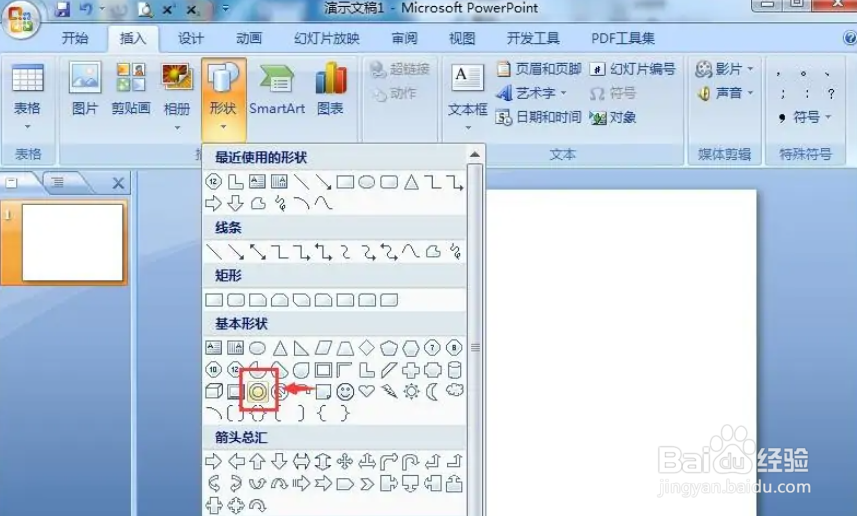Select the Down Arrow in recently used shapes

[x=236, y=204]
